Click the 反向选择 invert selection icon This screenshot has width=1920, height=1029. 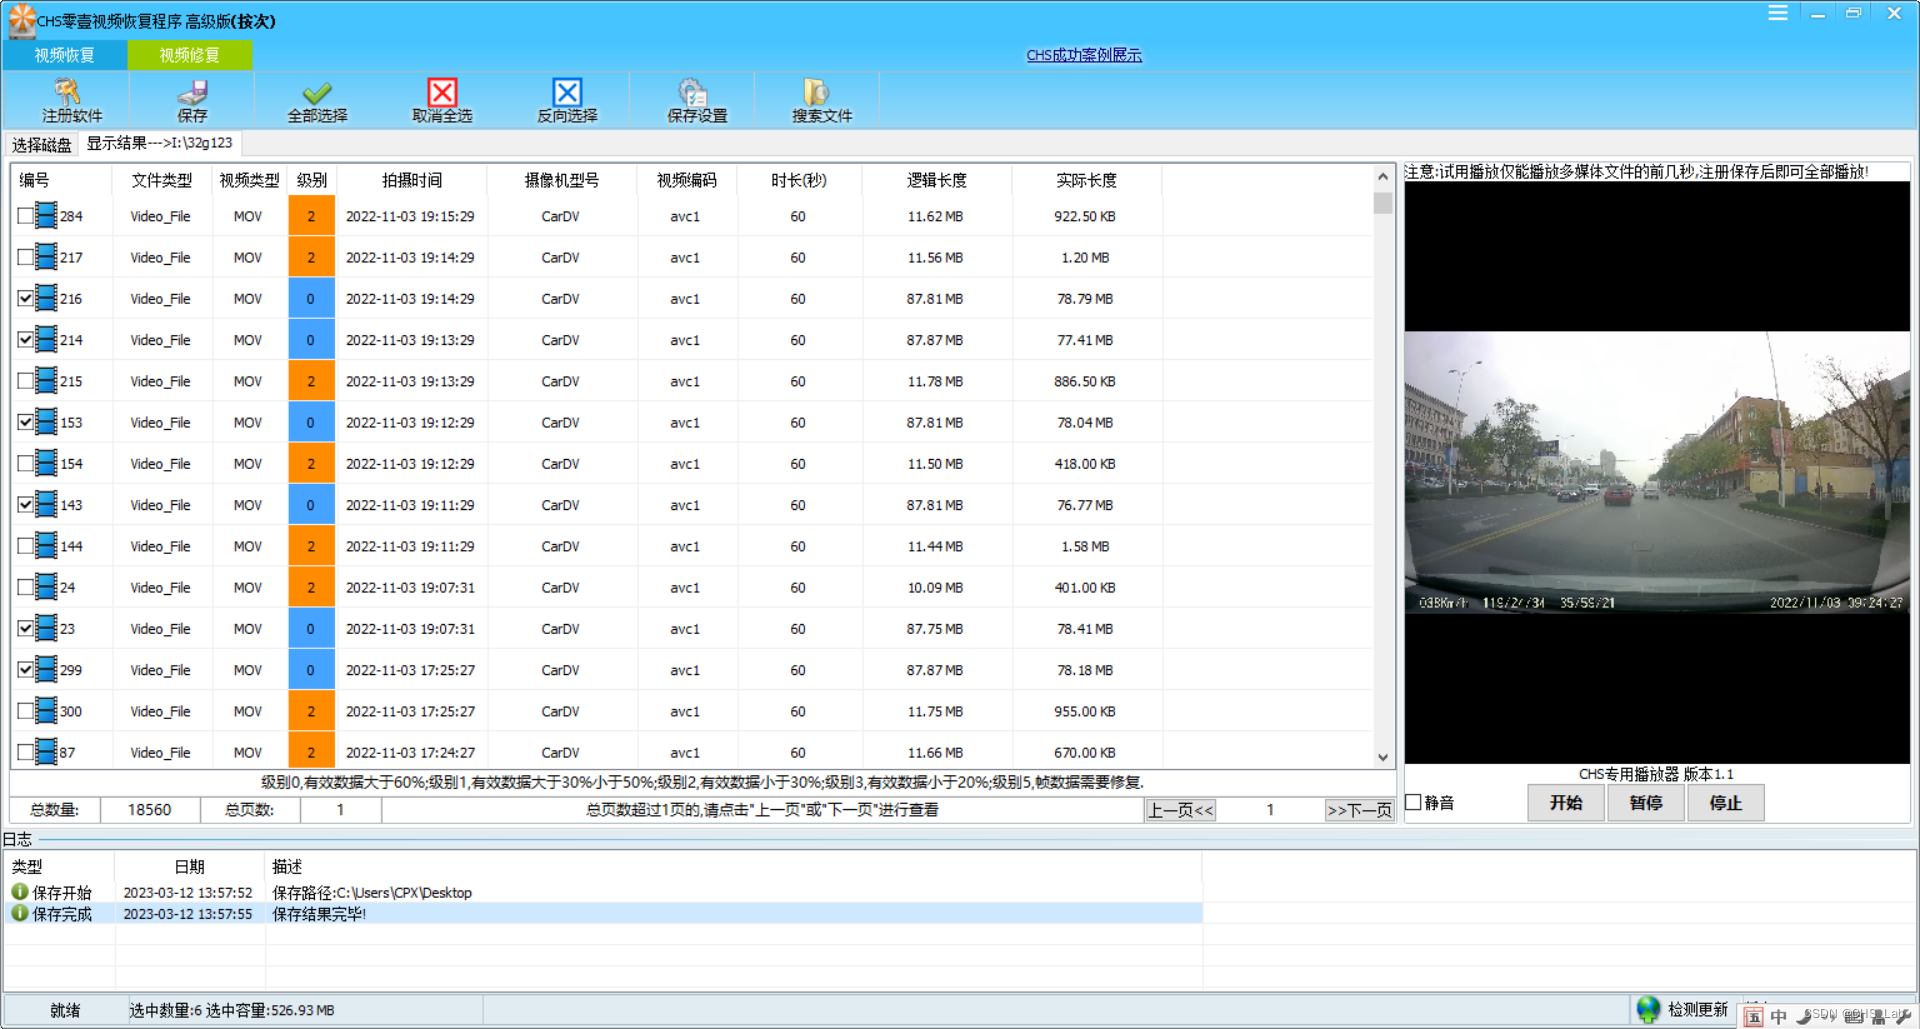pos(567,92)
